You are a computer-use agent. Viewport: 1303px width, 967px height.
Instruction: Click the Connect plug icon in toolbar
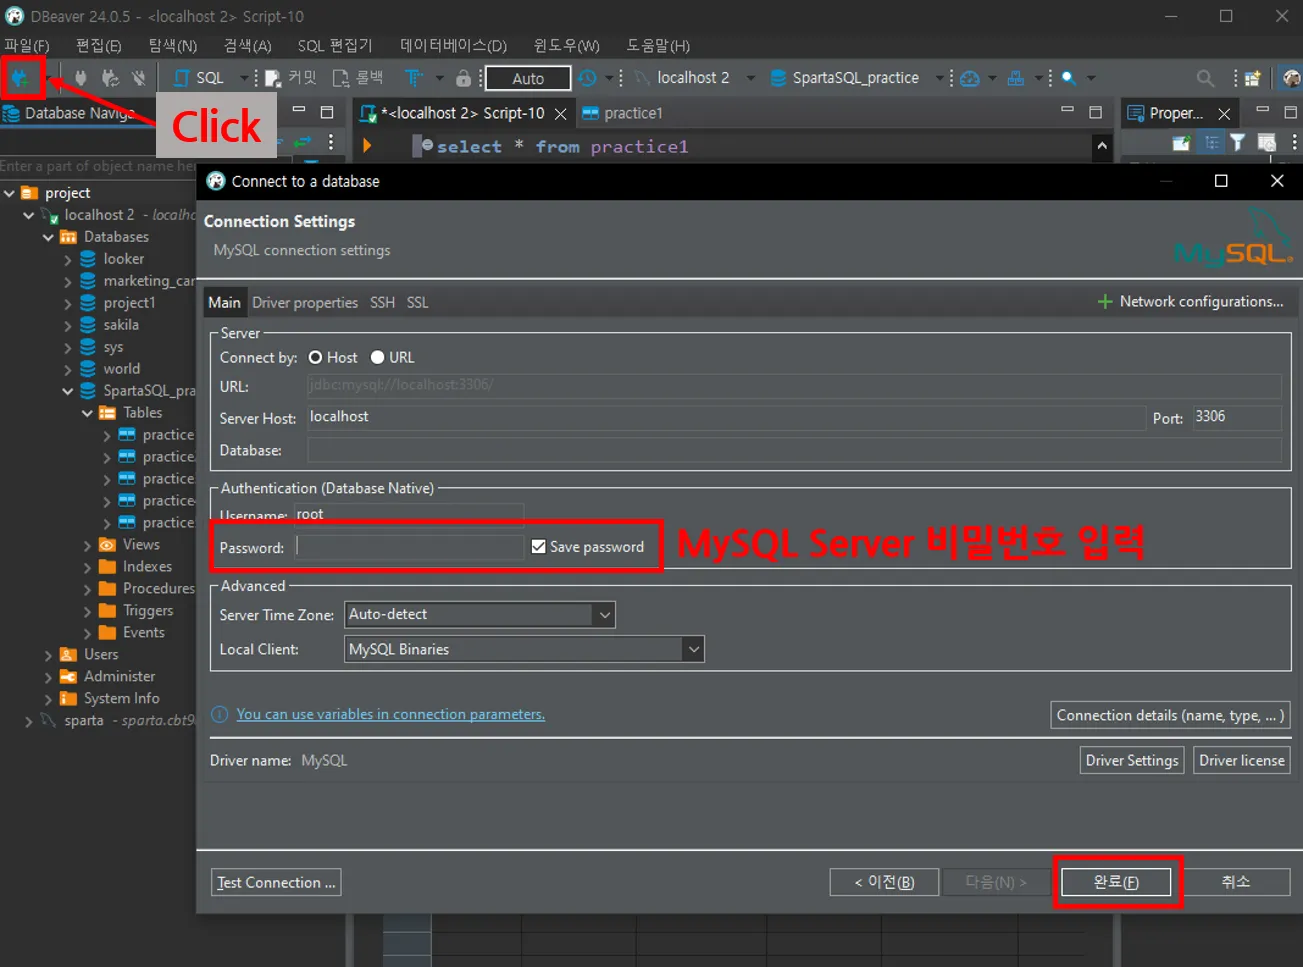pyautogui.click(x=81, y=78)
